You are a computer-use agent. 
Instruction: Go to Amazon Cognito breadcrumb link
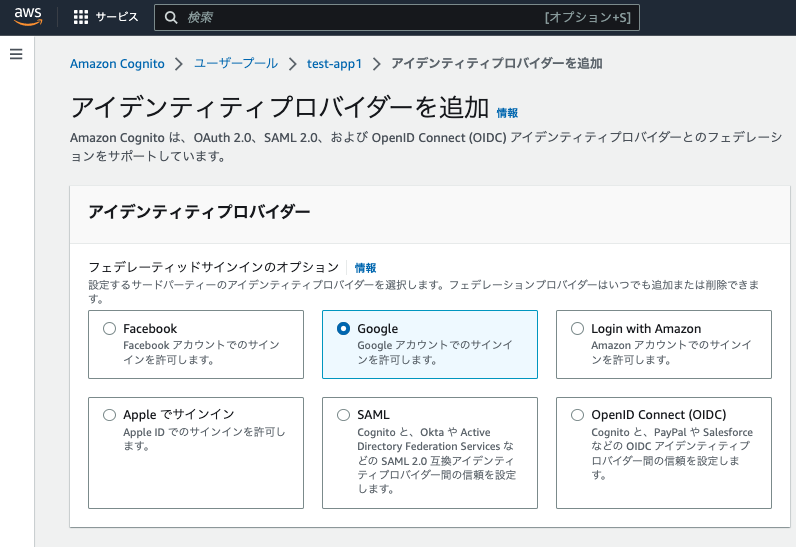tap(117, 64)
